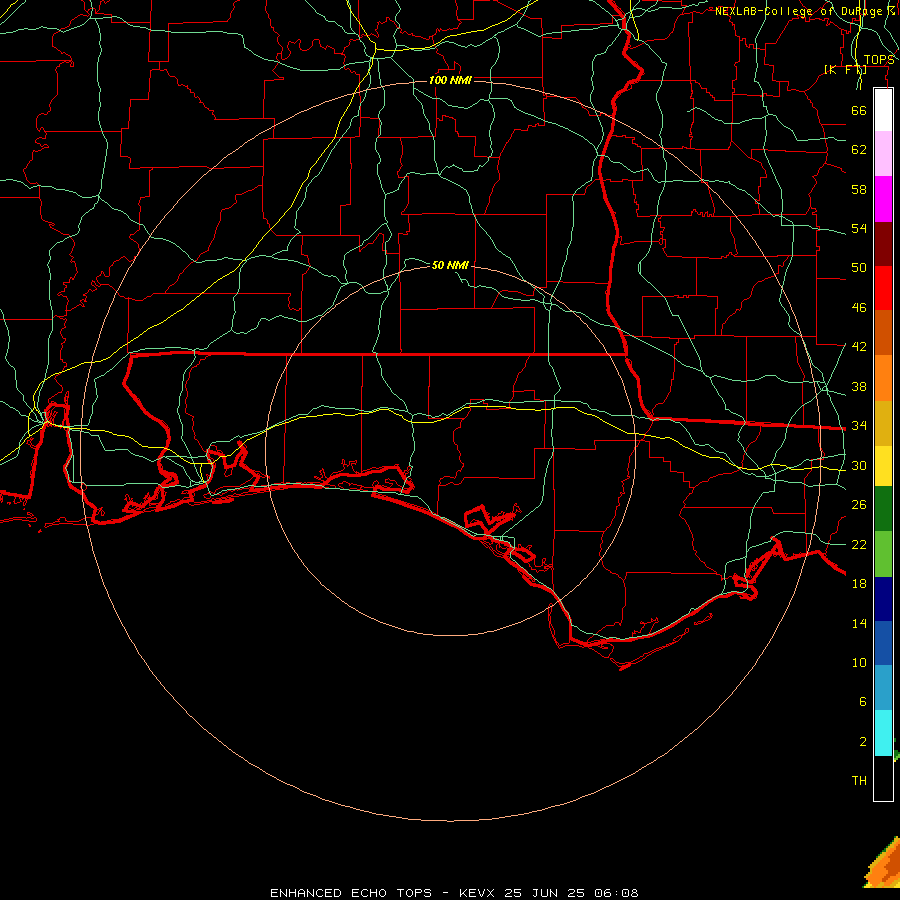The height and width of the screenshot is (900, 900).
Task: Click the '50 NMI' range ring label
Action: tap(450, 265)
